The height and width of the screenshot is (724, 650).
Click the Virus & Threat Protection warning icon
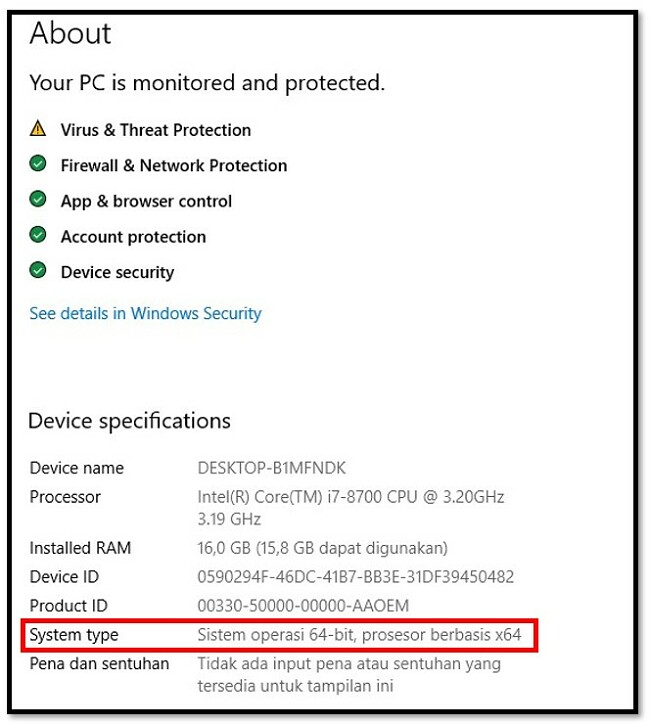point(38,128)
